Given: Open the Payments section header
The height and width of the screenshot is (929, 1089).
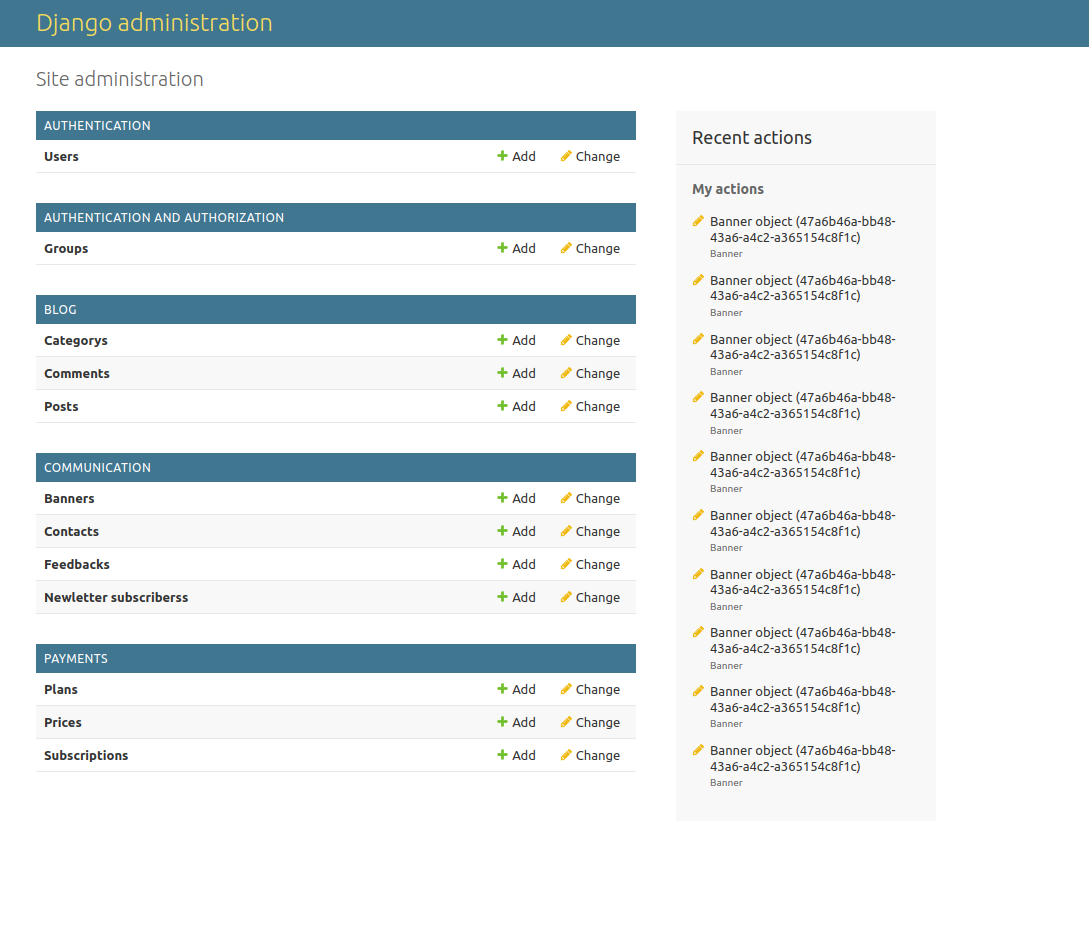Looking at the screenshot, I should [76, 659].
